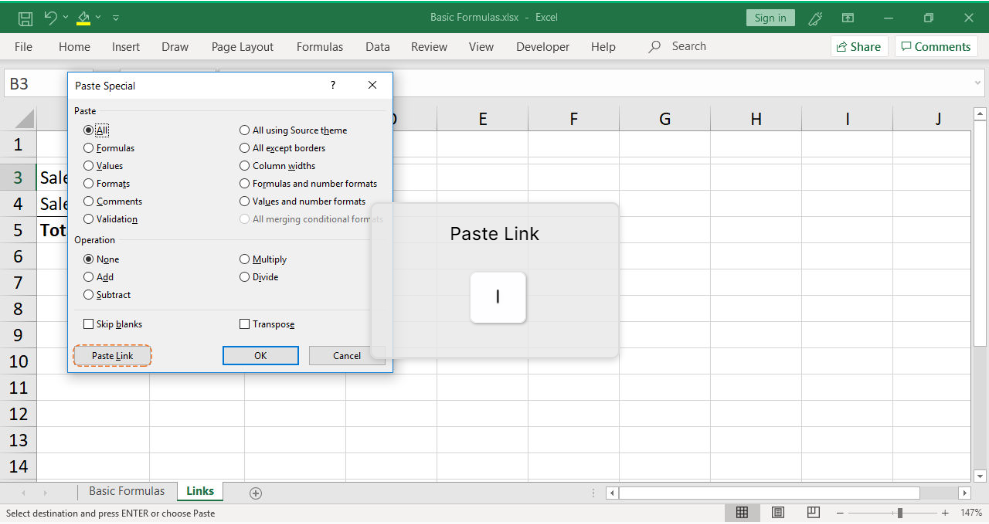The image size is (989, 524).
Task: Open the Data ribbon tab
Action: (377, 47)
